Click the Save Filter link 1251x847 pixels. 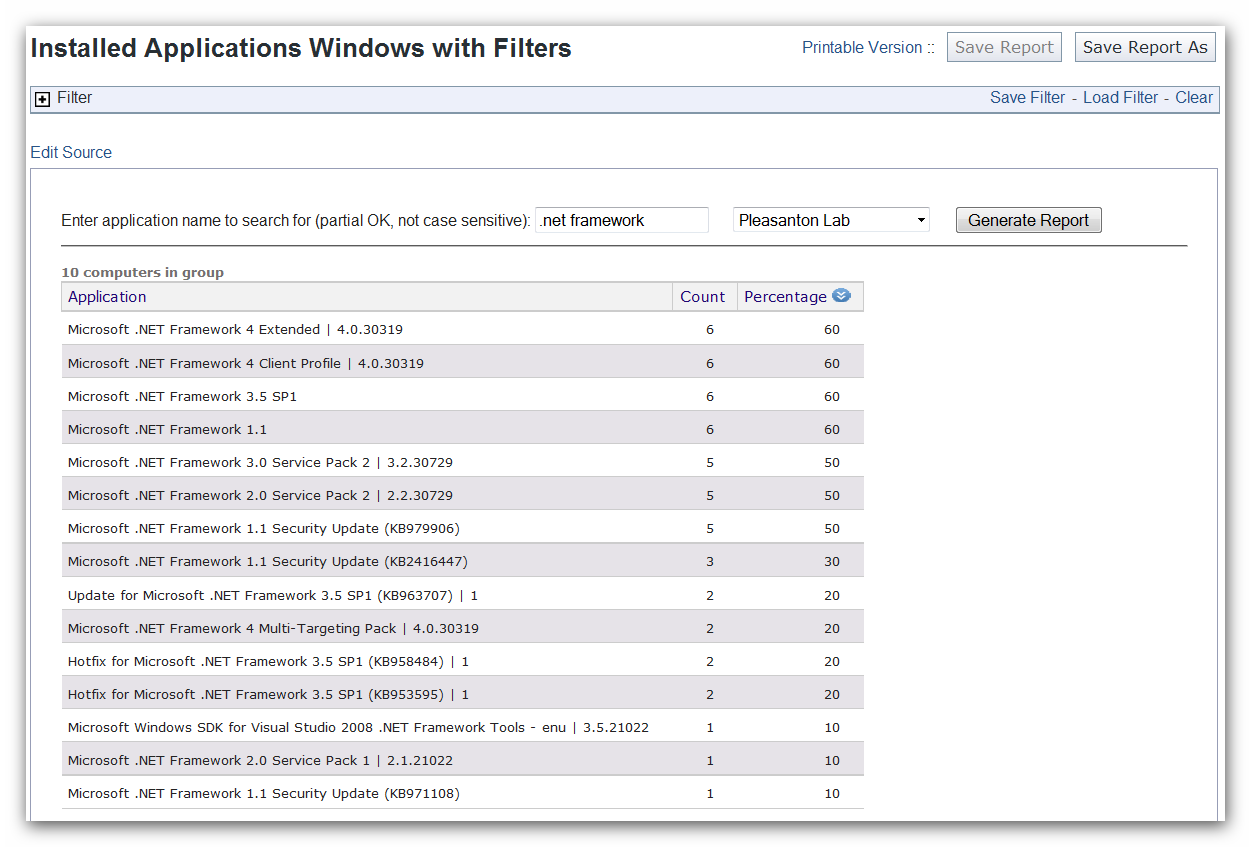pos(1027,97)
